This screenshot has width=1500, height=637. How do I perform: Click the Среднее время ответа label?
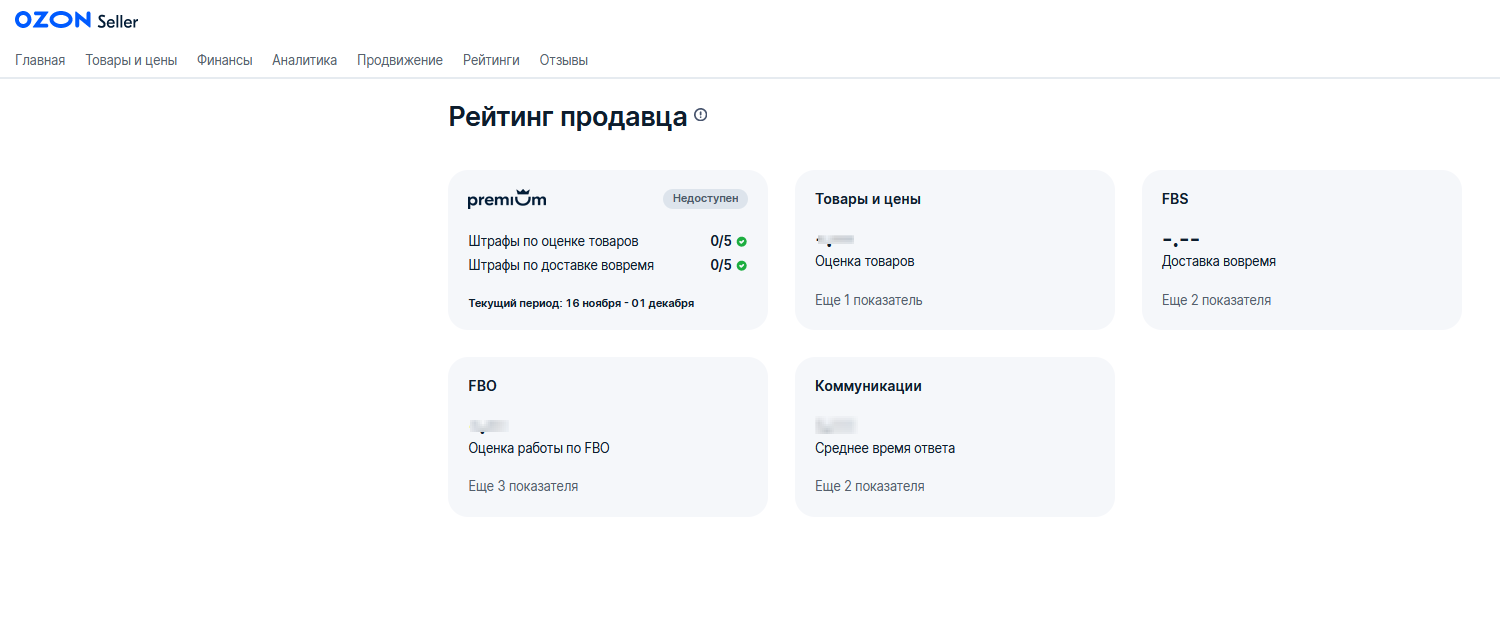coord(885,448)
